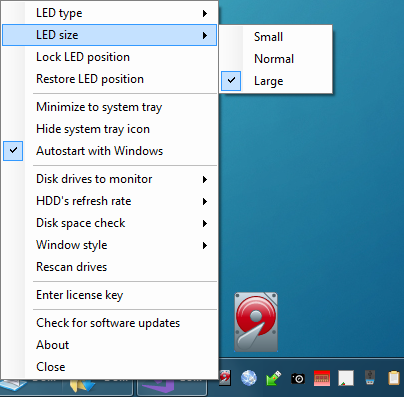Expand the LED size submenu

(x=109, y=35)
